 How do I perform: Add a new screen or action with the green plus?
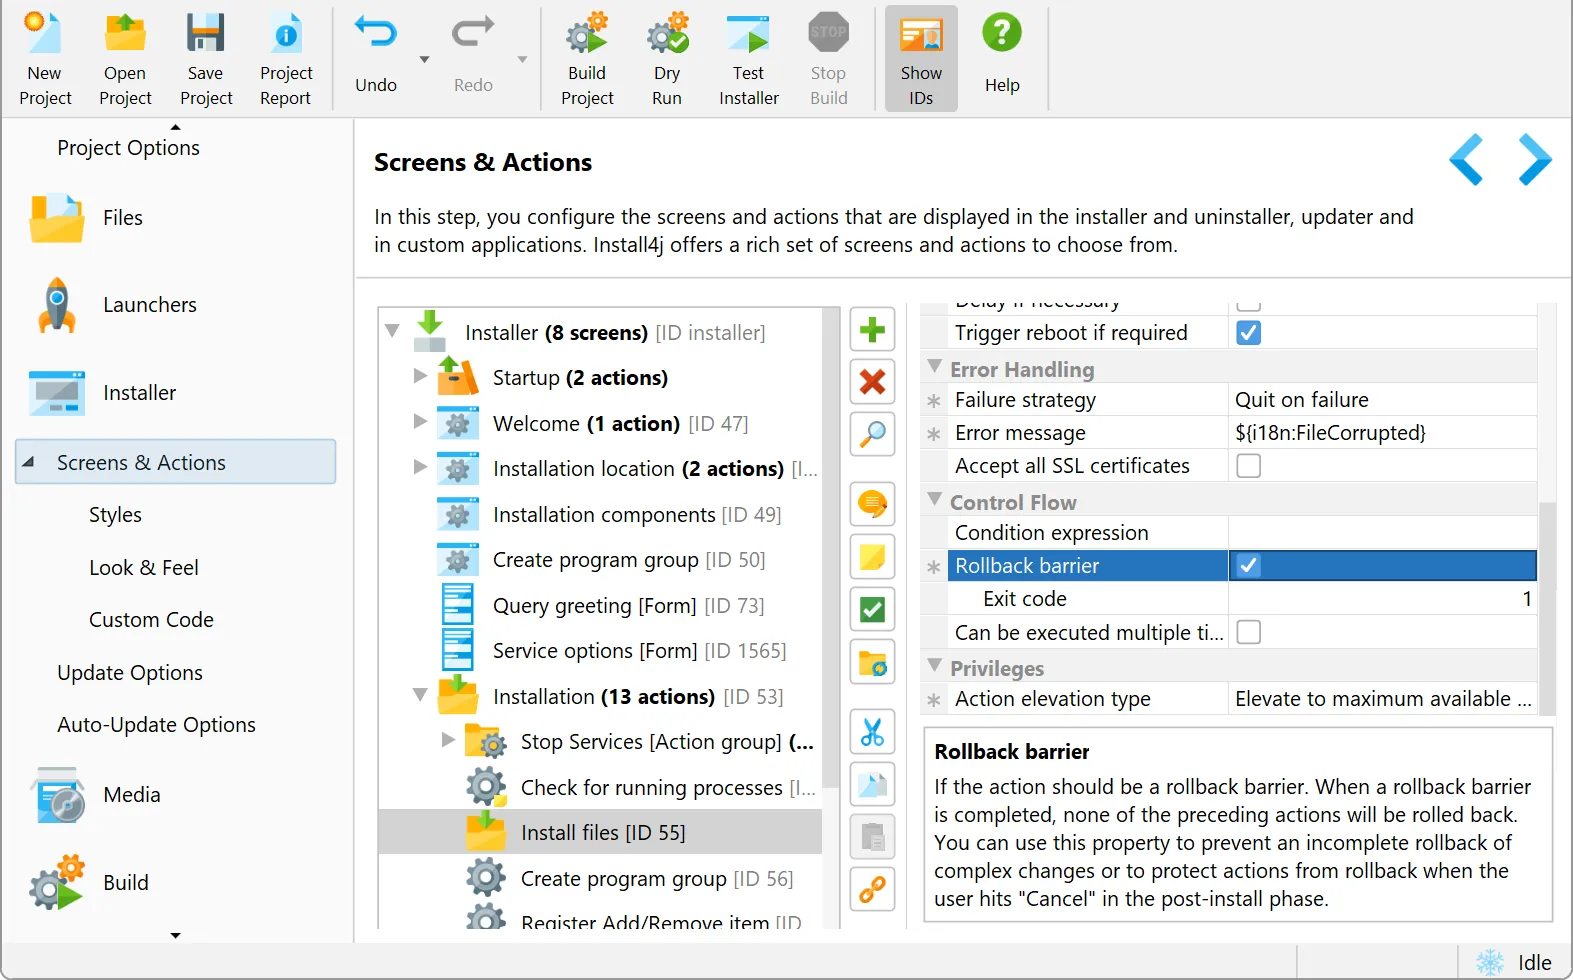click(x=872, y=330)
